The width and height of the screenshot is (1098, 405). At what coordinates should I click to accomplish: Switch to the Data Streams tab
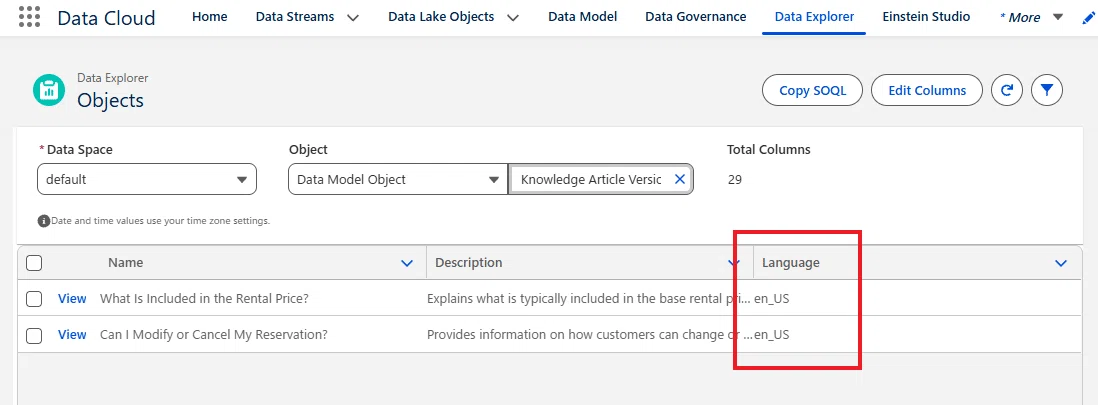pos(295,17)
